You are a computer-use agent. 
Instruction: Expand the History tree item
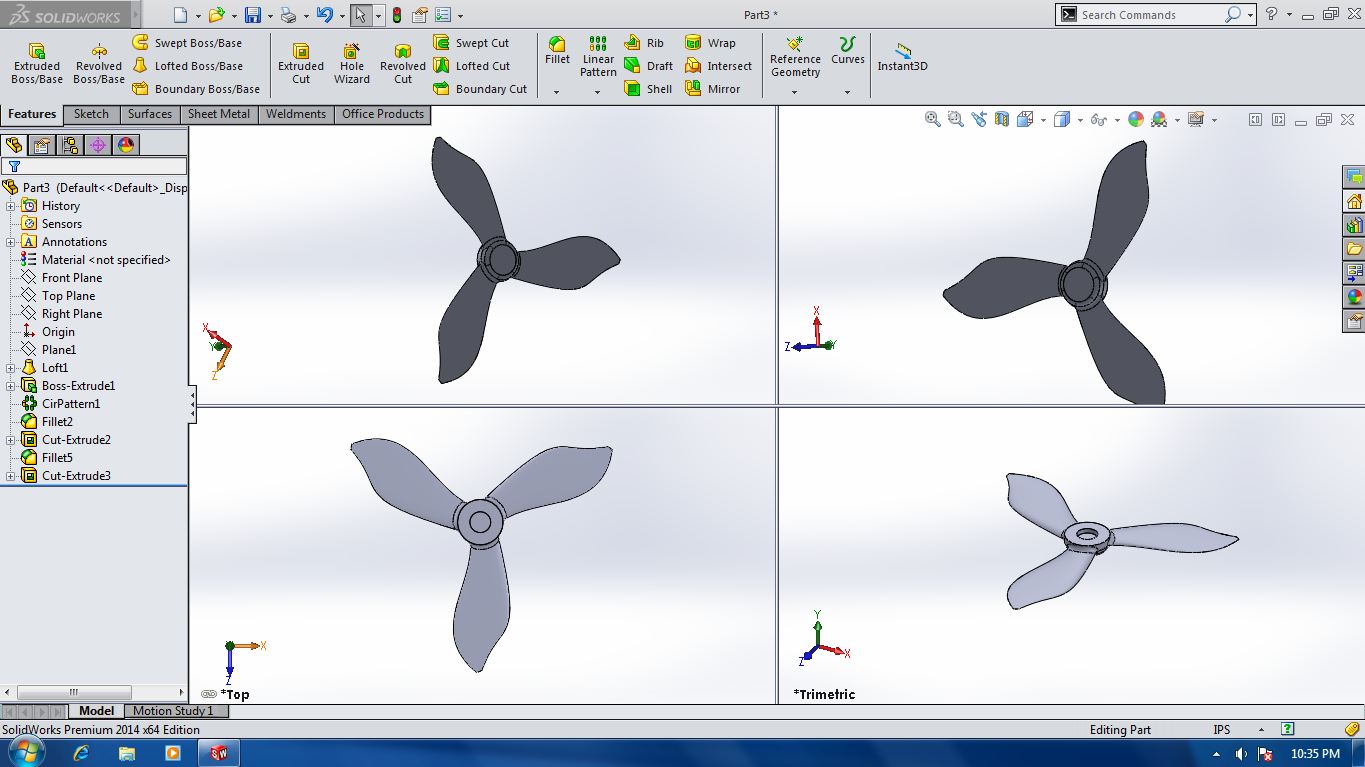(x=11, y=206)
